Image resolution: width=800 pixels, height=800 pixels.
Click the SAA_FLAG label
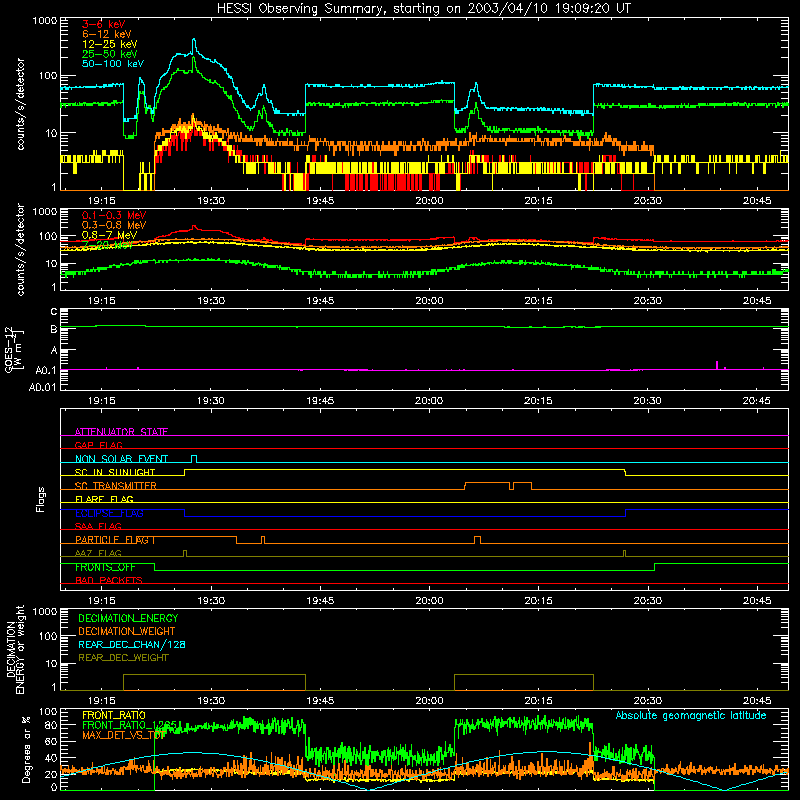(x=98, y=526)
